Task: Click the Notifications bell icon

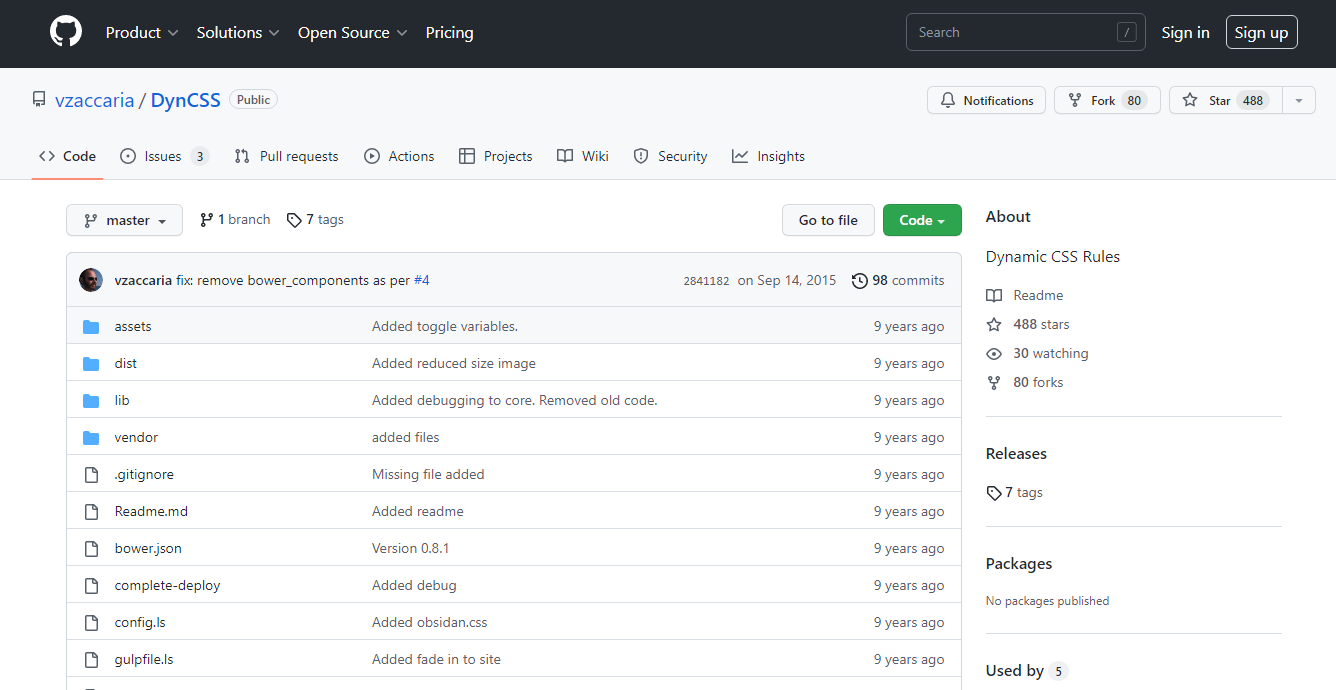Action: point(948,100)
